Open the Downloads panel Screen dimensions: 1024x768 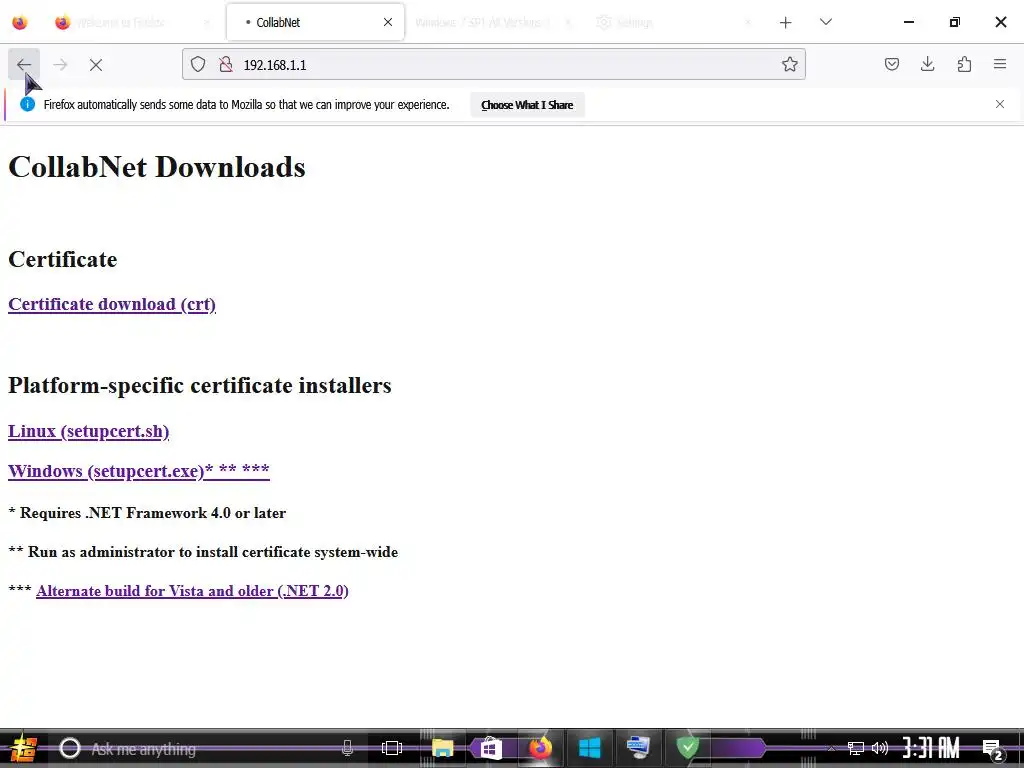(927, 64)
